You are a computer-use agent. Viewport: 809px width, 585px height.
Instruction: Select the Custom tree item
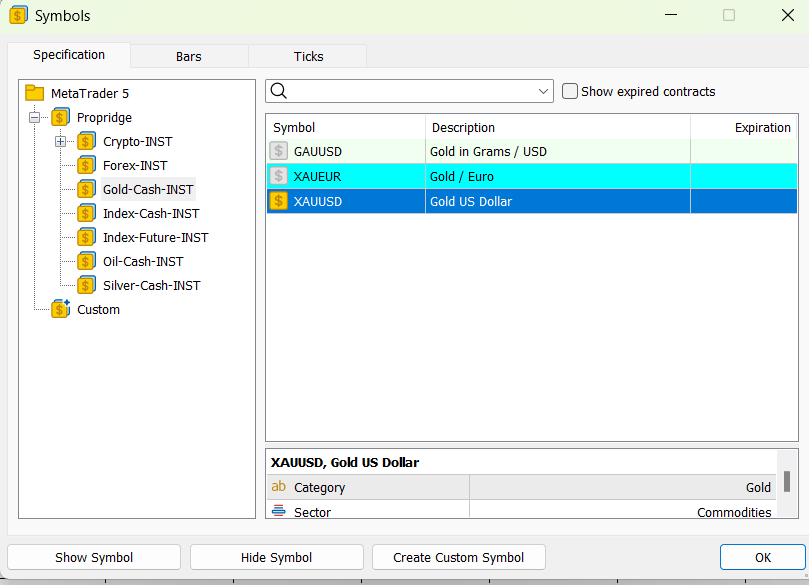point(99,309)
